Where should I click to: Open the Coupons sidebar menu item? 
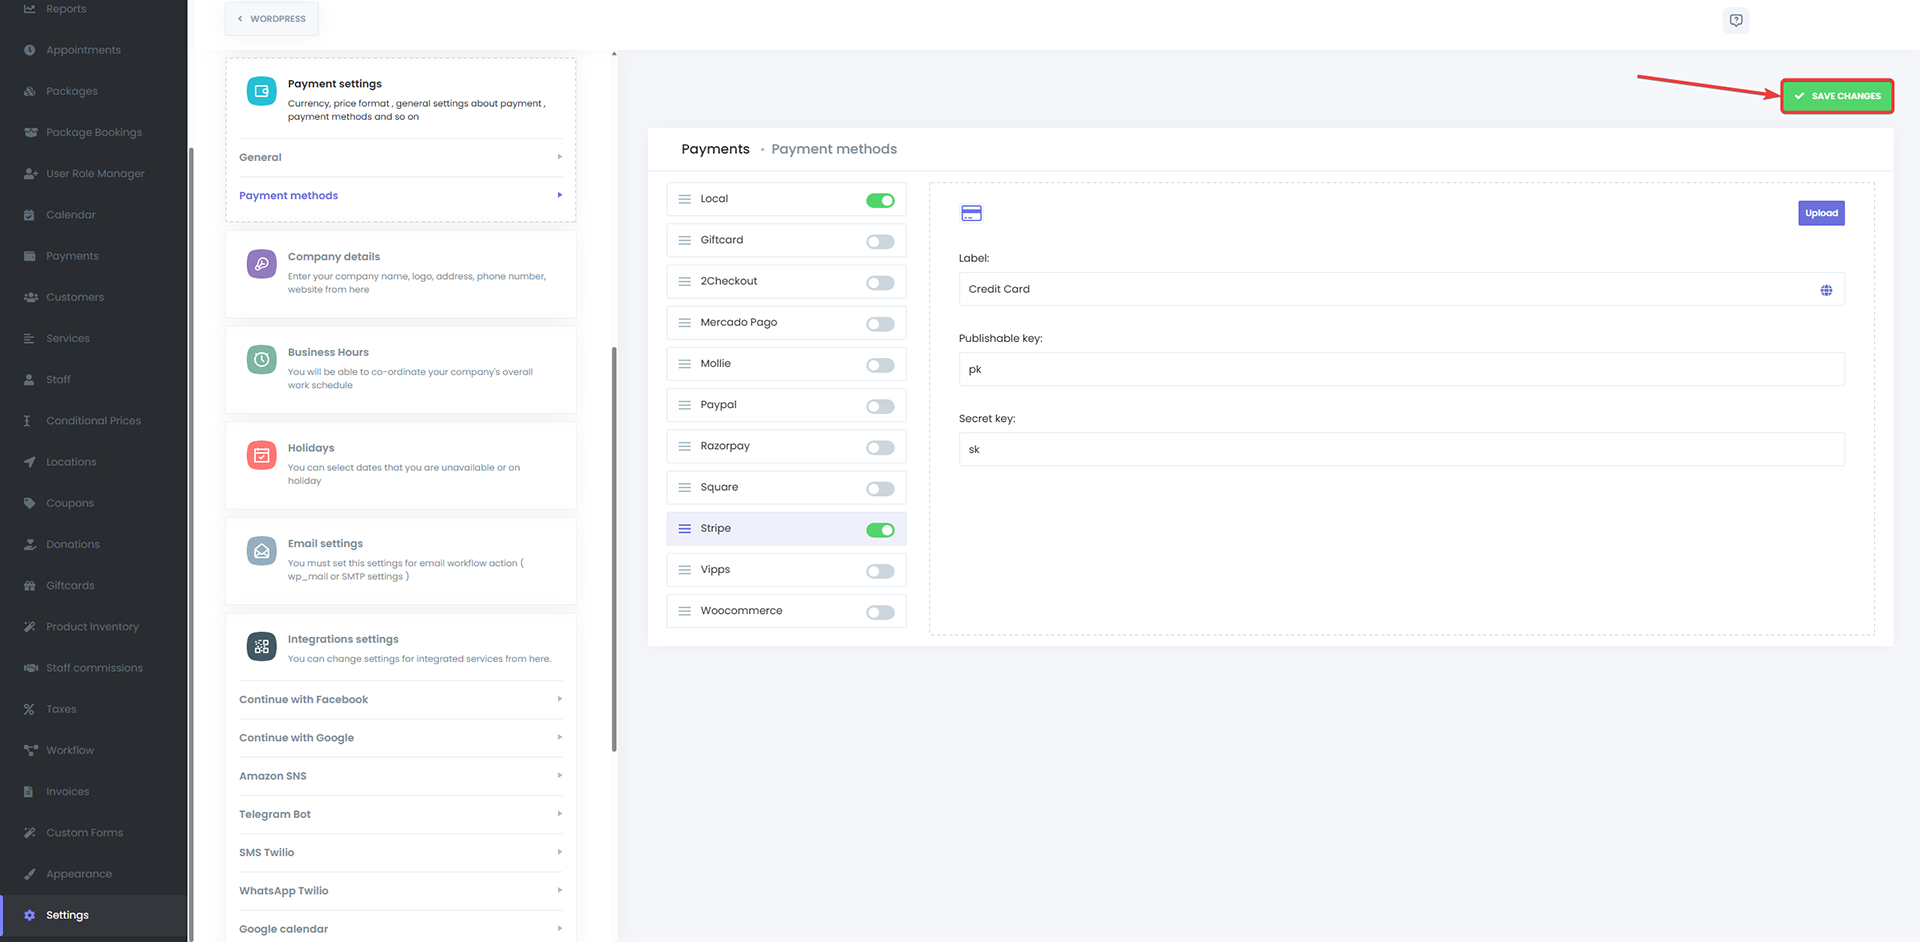coord(70,503)
